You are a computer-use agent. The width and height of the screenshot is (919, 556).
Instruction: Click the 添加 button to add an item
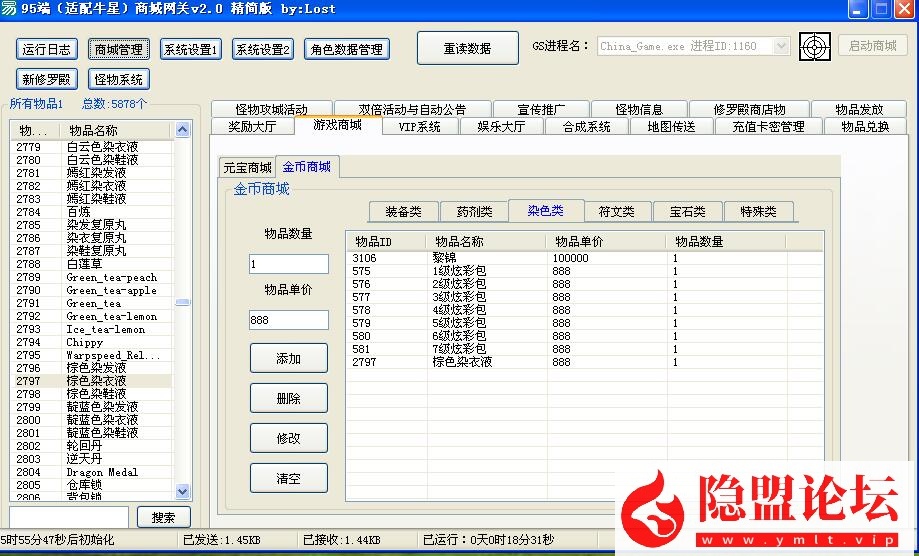(288, 359)
